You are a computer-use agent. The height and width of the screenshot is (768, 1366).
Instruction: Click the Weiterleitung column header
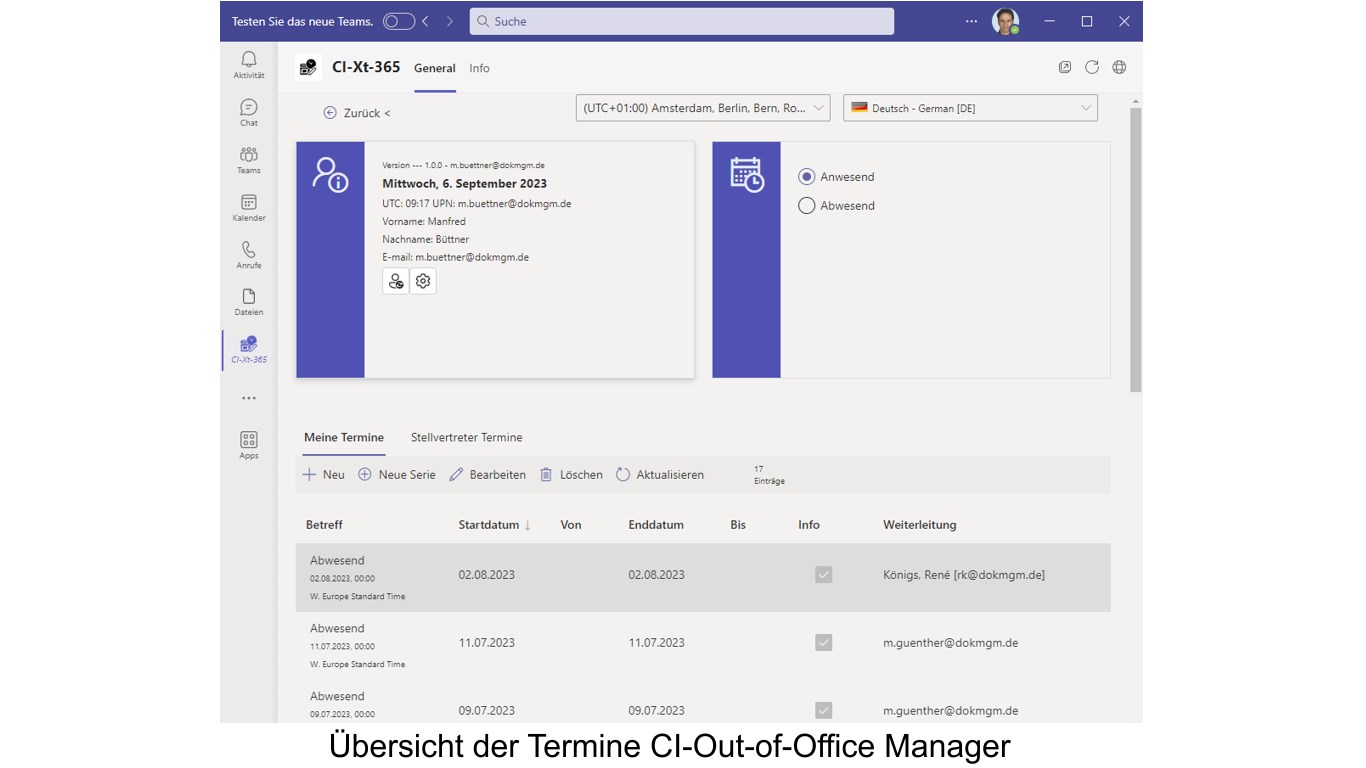pos(920,525)
